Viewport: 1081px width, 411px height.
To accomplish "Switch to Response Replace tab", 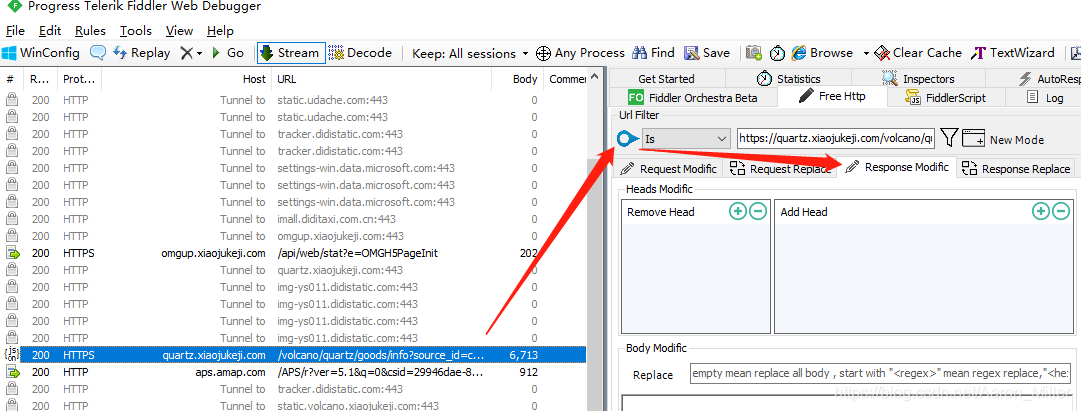I will tap(1017, 169).
